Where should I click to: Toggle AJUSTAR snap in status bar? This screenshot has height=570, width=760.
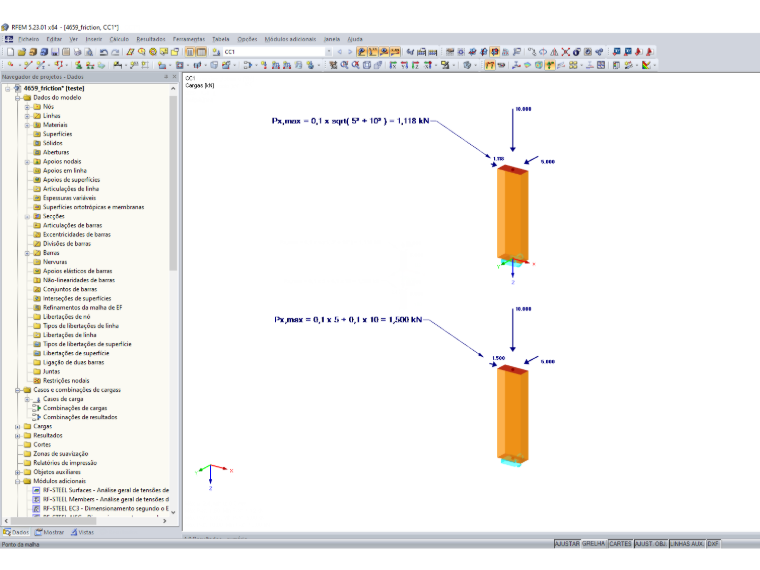point(567,544)
